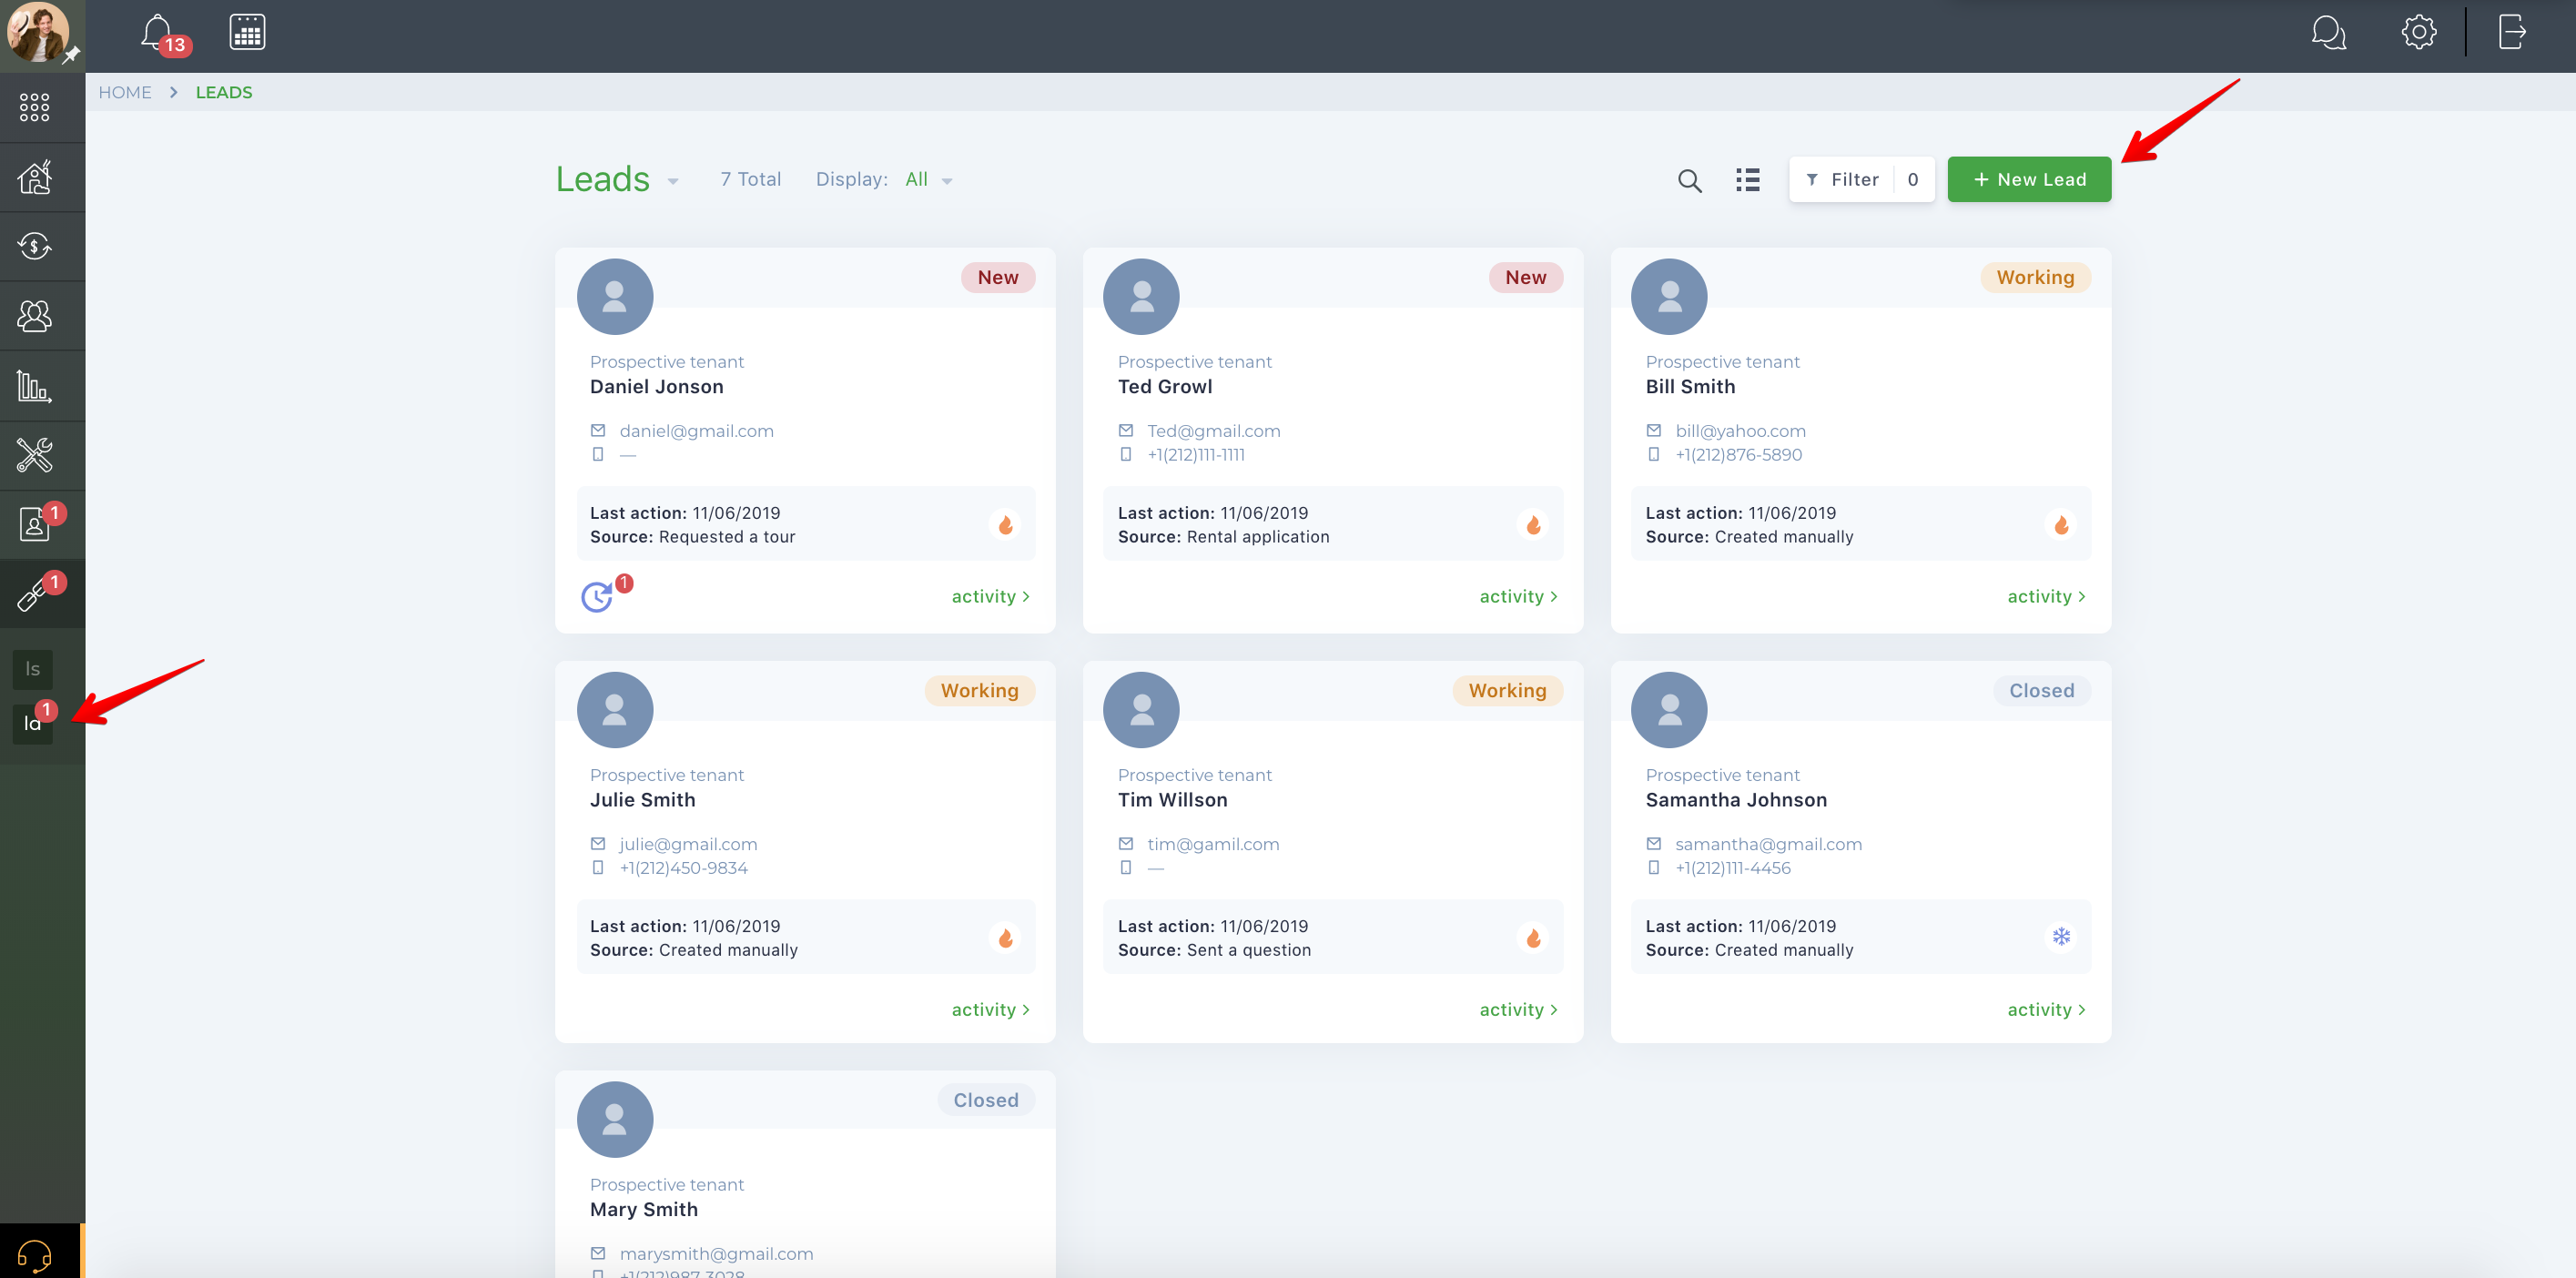2576x1278 pixels.
Task: Click the Working status badge on Bill Smith card
Action: coord(2035,277)
